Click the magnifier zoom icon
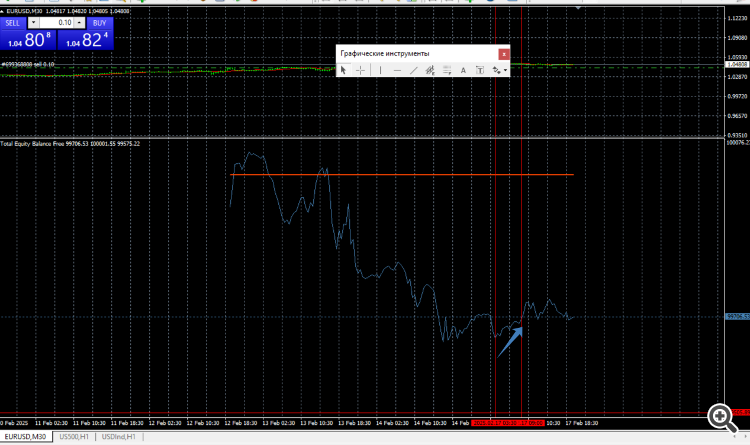The image size is (750, 445). pos(722,418)
